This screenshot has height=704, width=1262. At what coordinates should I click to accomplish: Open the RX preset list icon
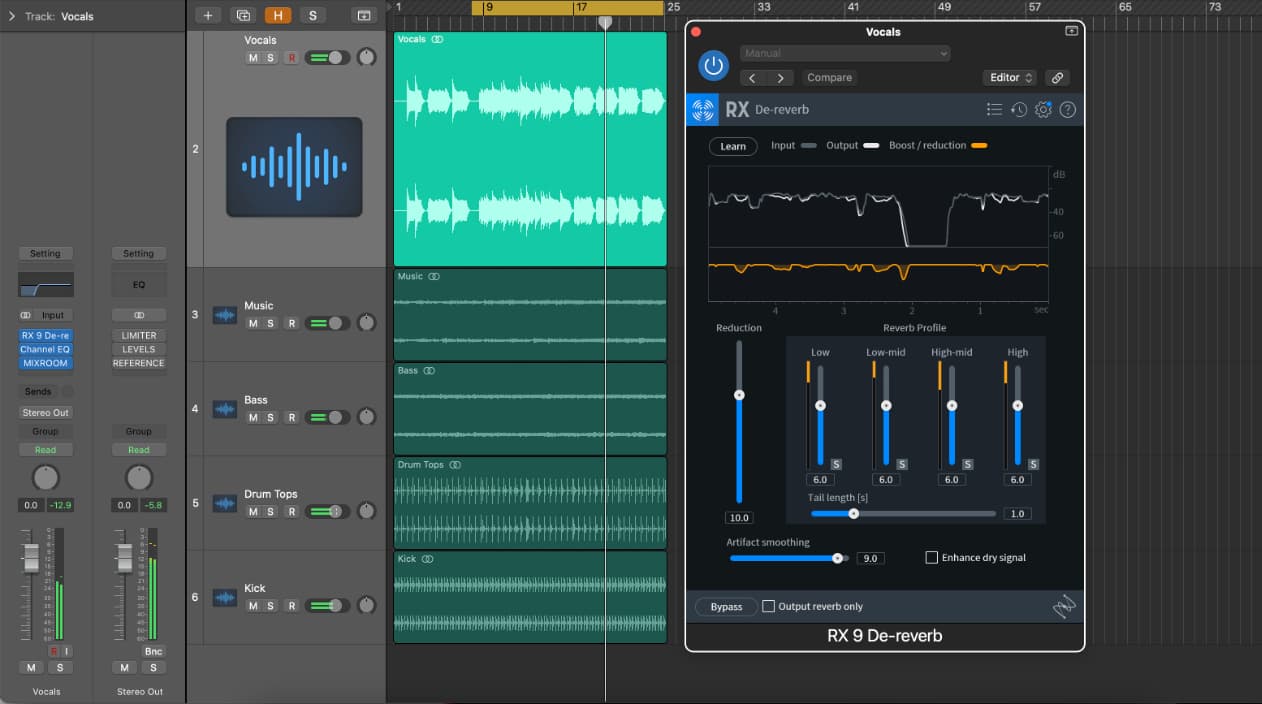994,110
